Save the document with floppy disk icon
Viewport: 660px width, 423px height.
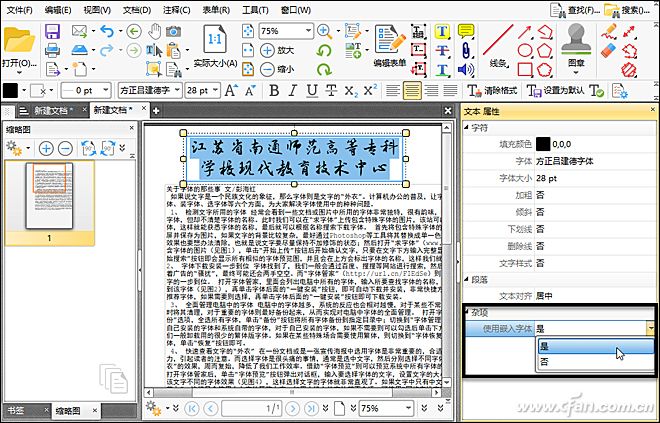coord(53,31)
